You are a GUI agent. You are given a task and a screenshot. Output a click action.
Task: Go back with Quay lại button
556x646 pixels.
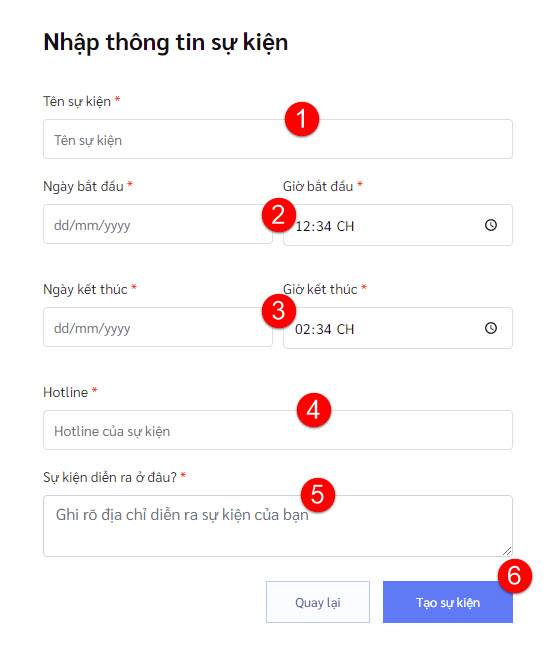[318, 602]
